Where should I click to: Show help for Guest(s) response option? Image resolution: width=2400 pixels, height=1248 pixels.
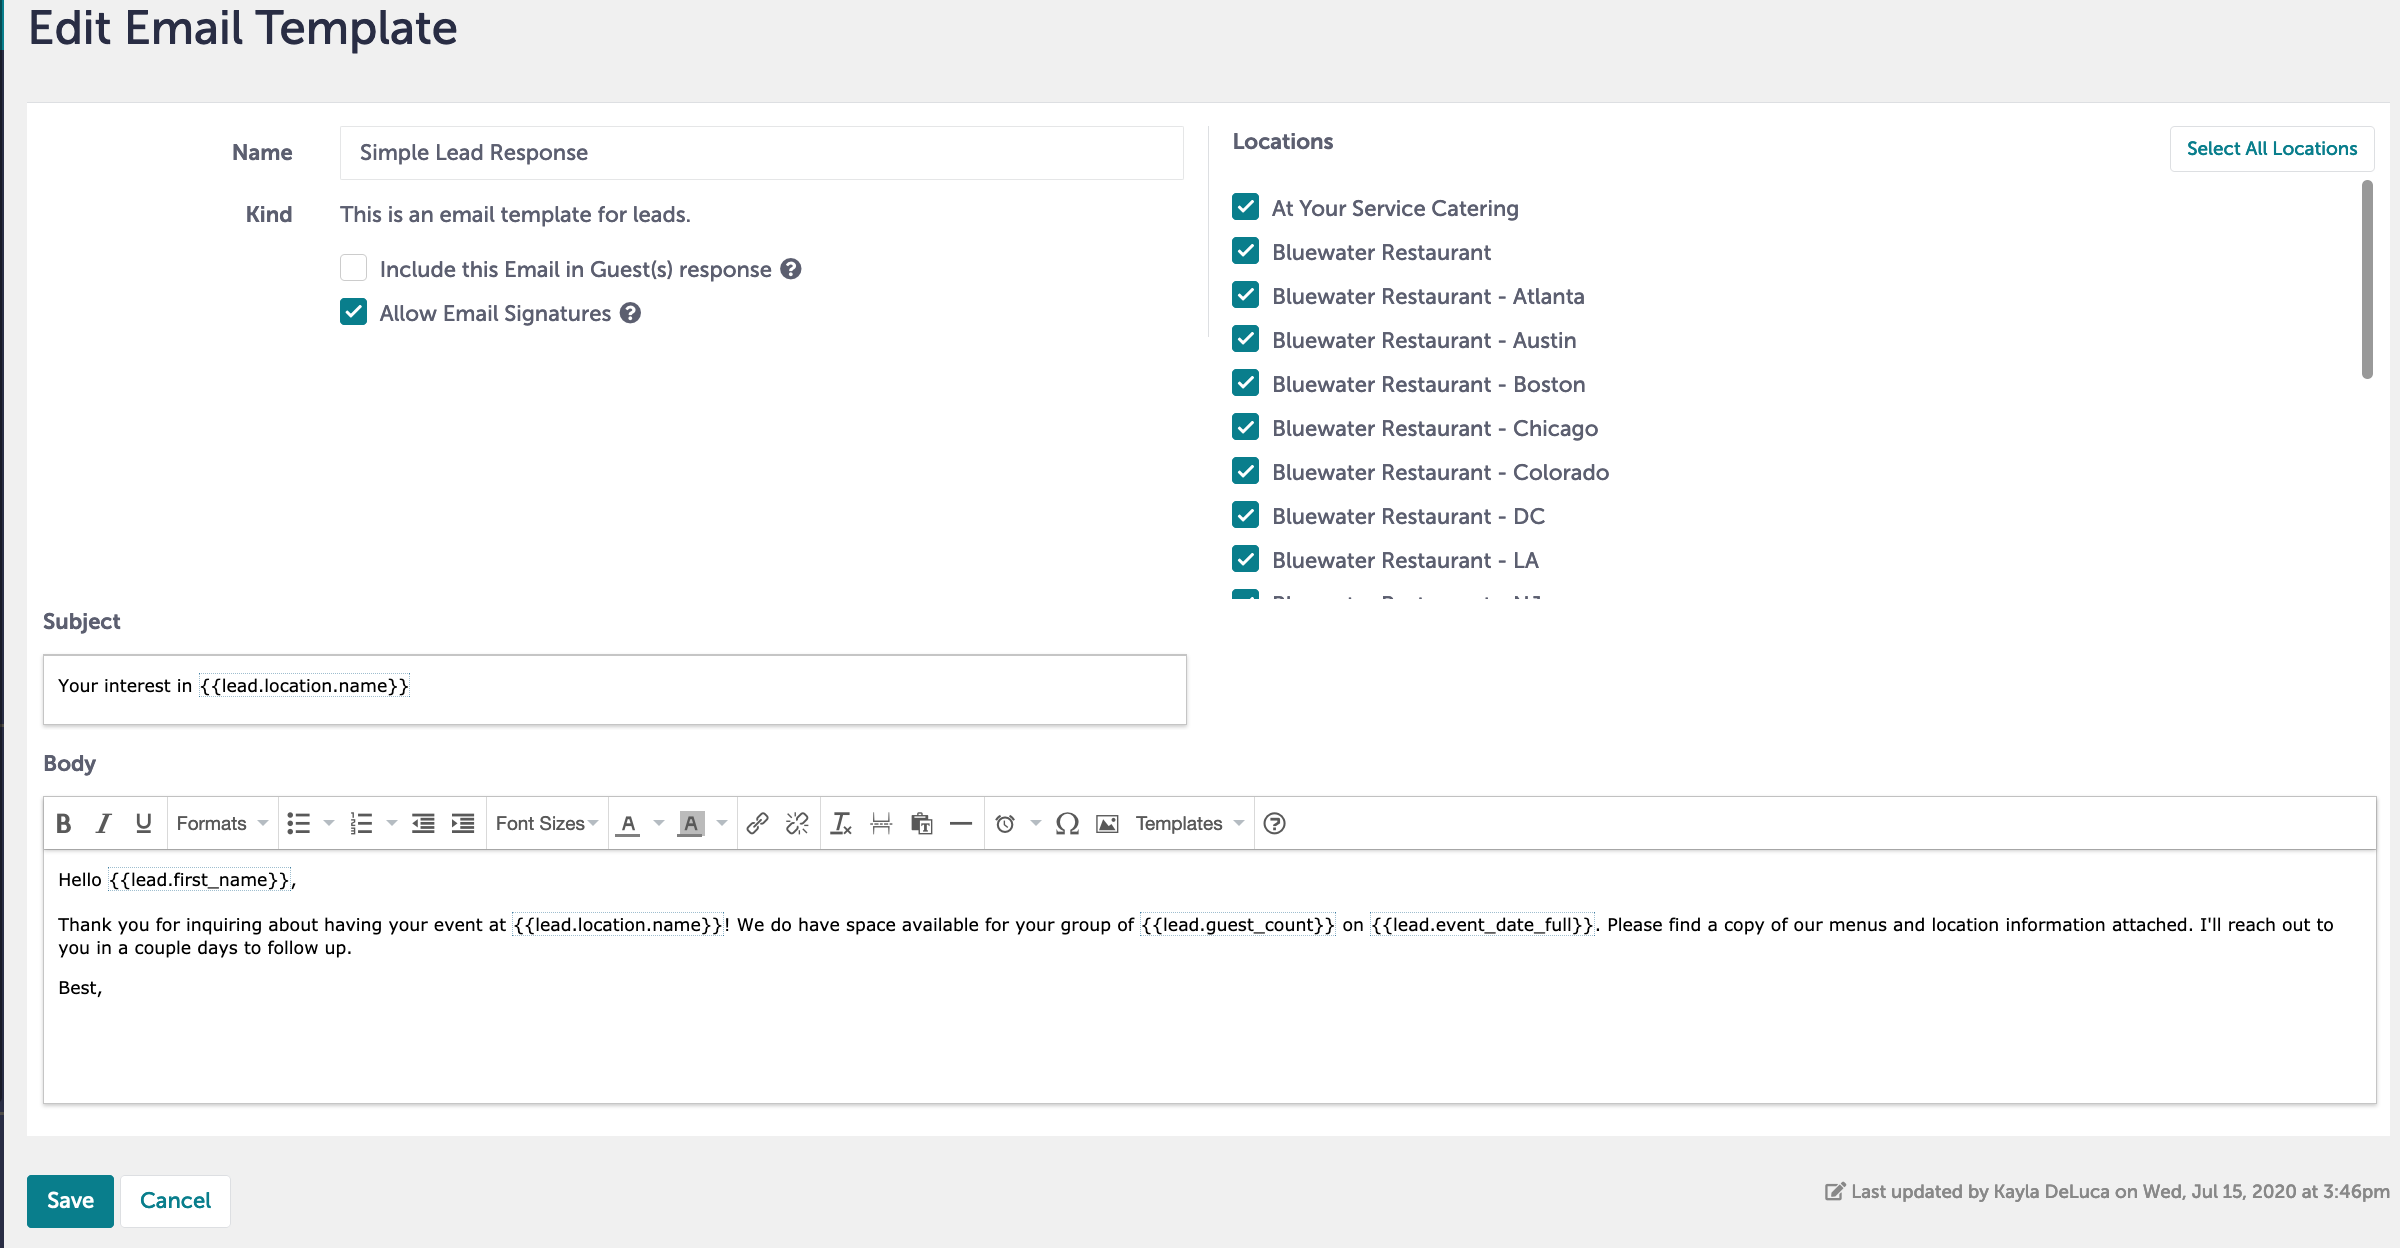point(791,269)
